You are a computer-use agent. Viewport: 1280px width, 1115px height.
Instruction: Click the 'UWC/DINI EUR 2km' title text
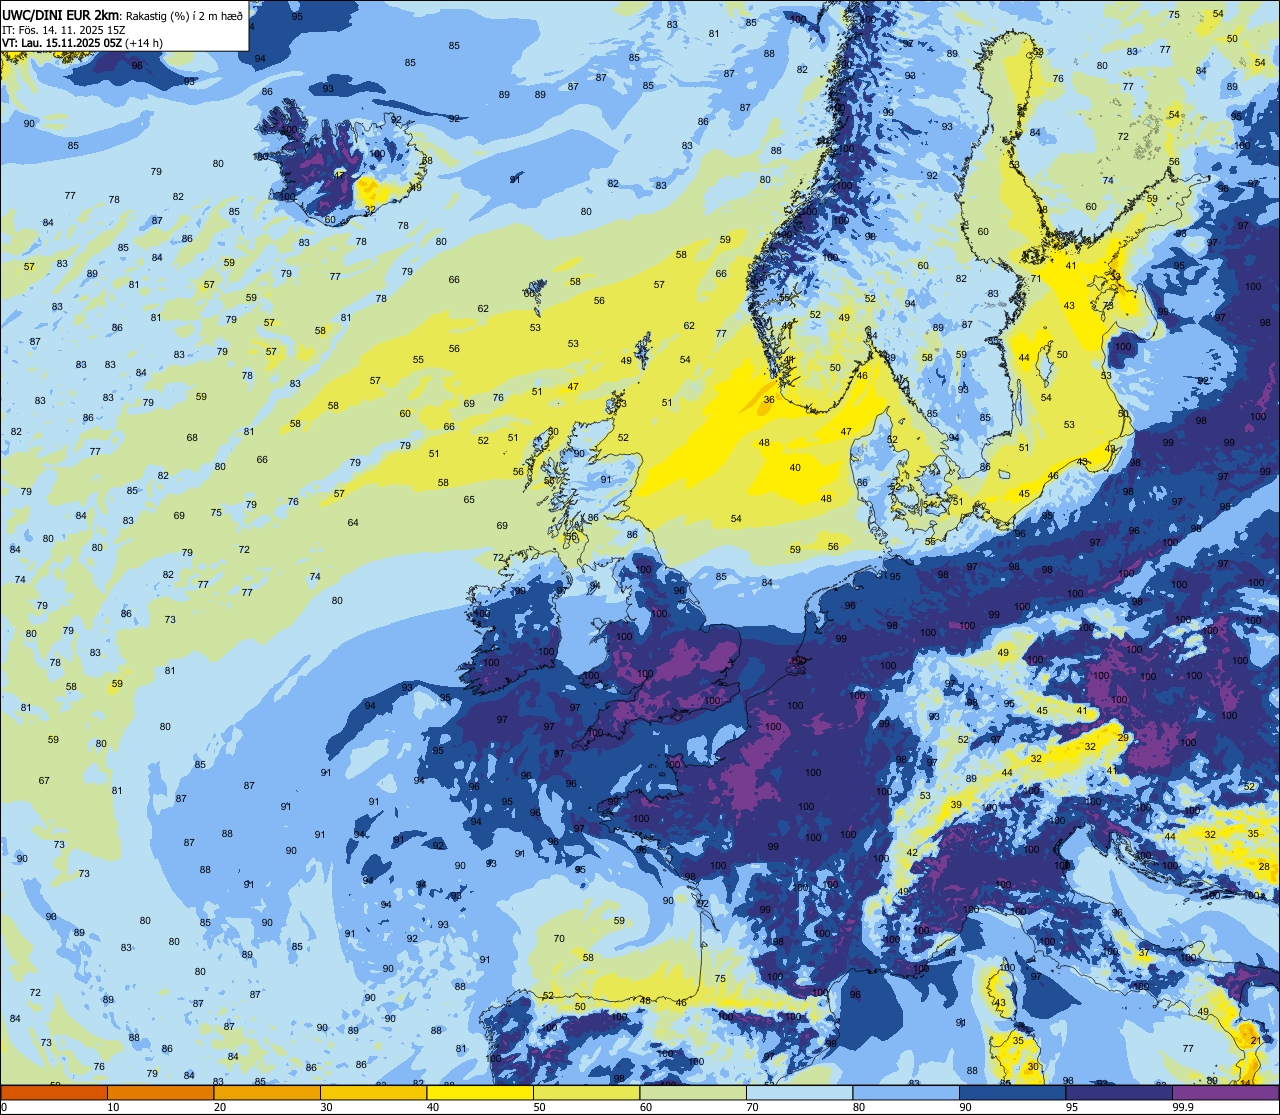point(61,16)
